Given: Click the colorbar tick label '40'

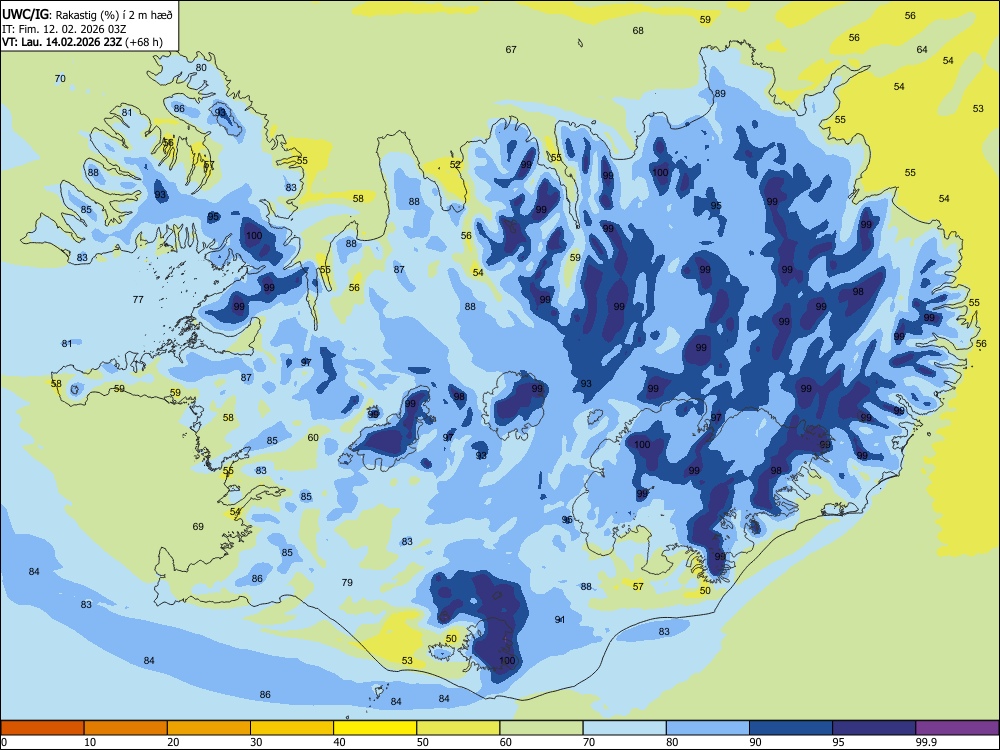Looking at the screenshot, I should click(339, 742).
